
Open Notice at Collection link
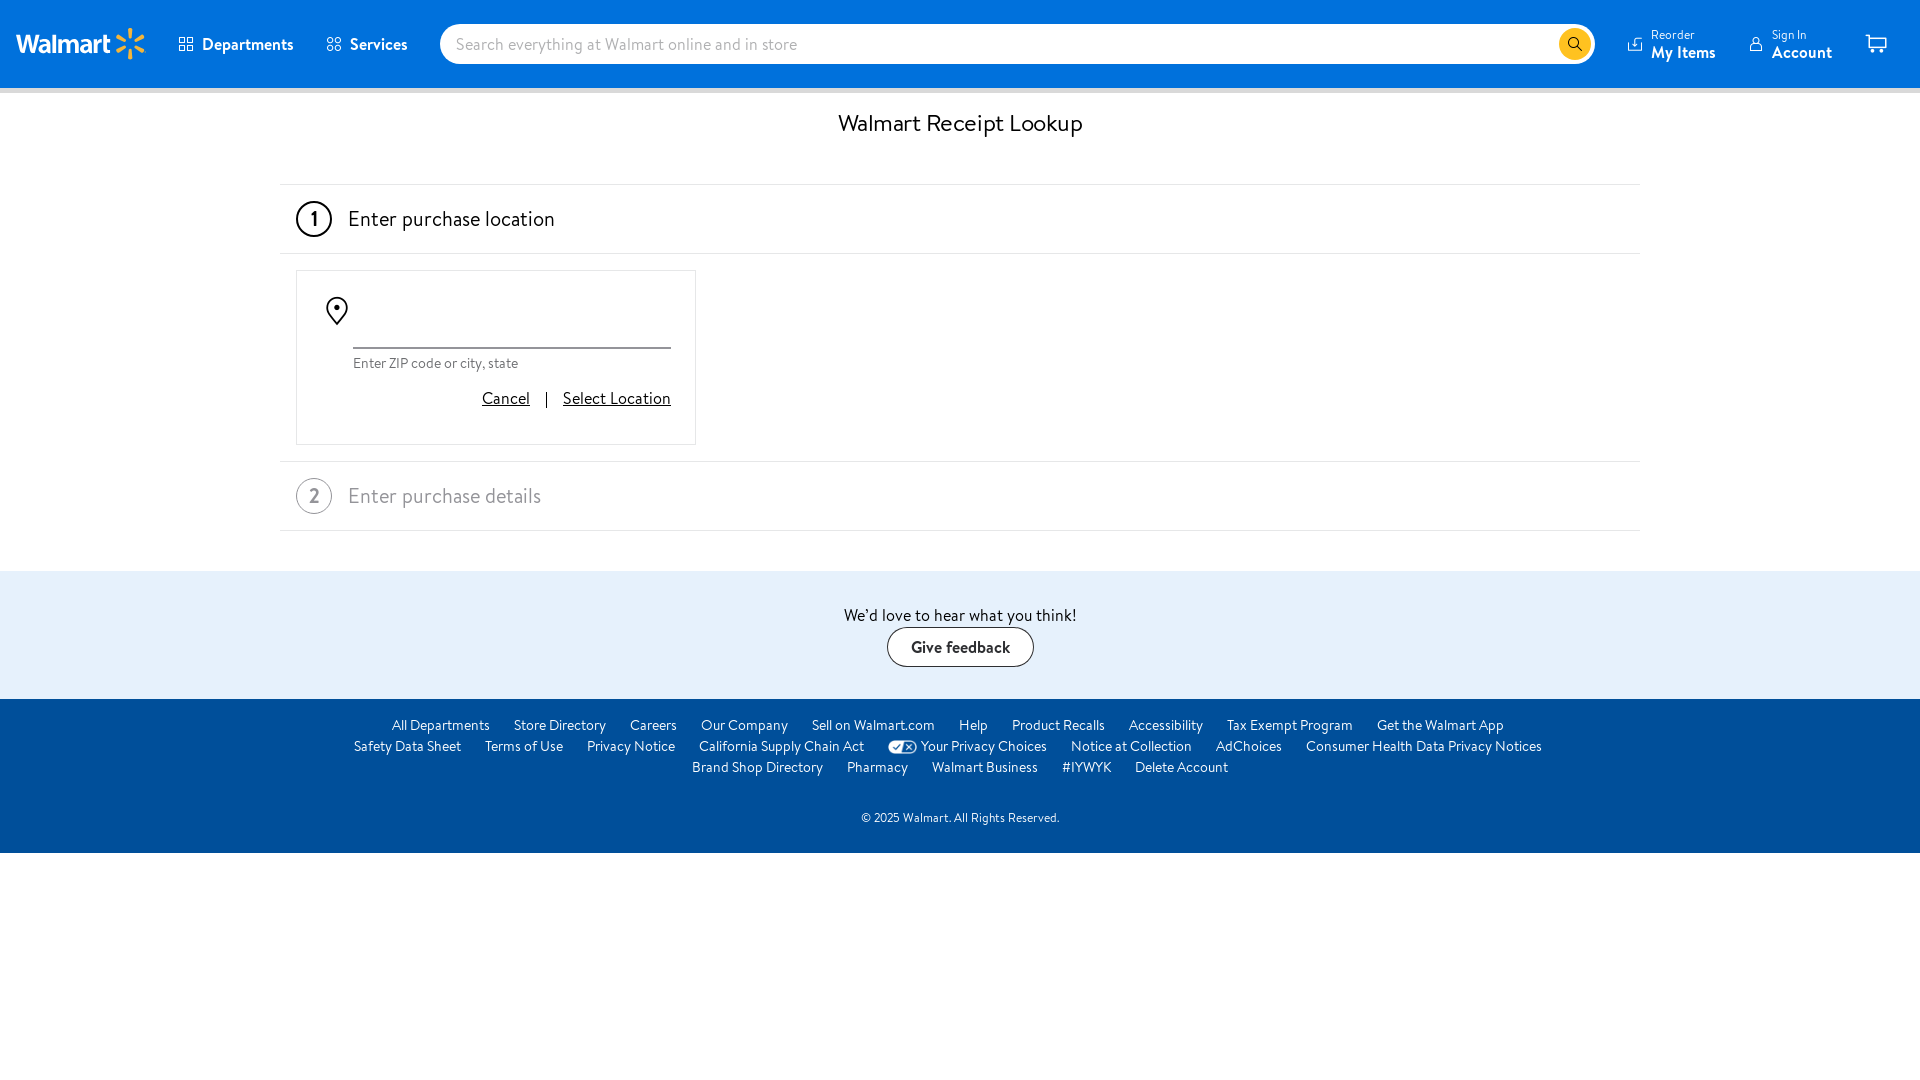click(1131, 746)
